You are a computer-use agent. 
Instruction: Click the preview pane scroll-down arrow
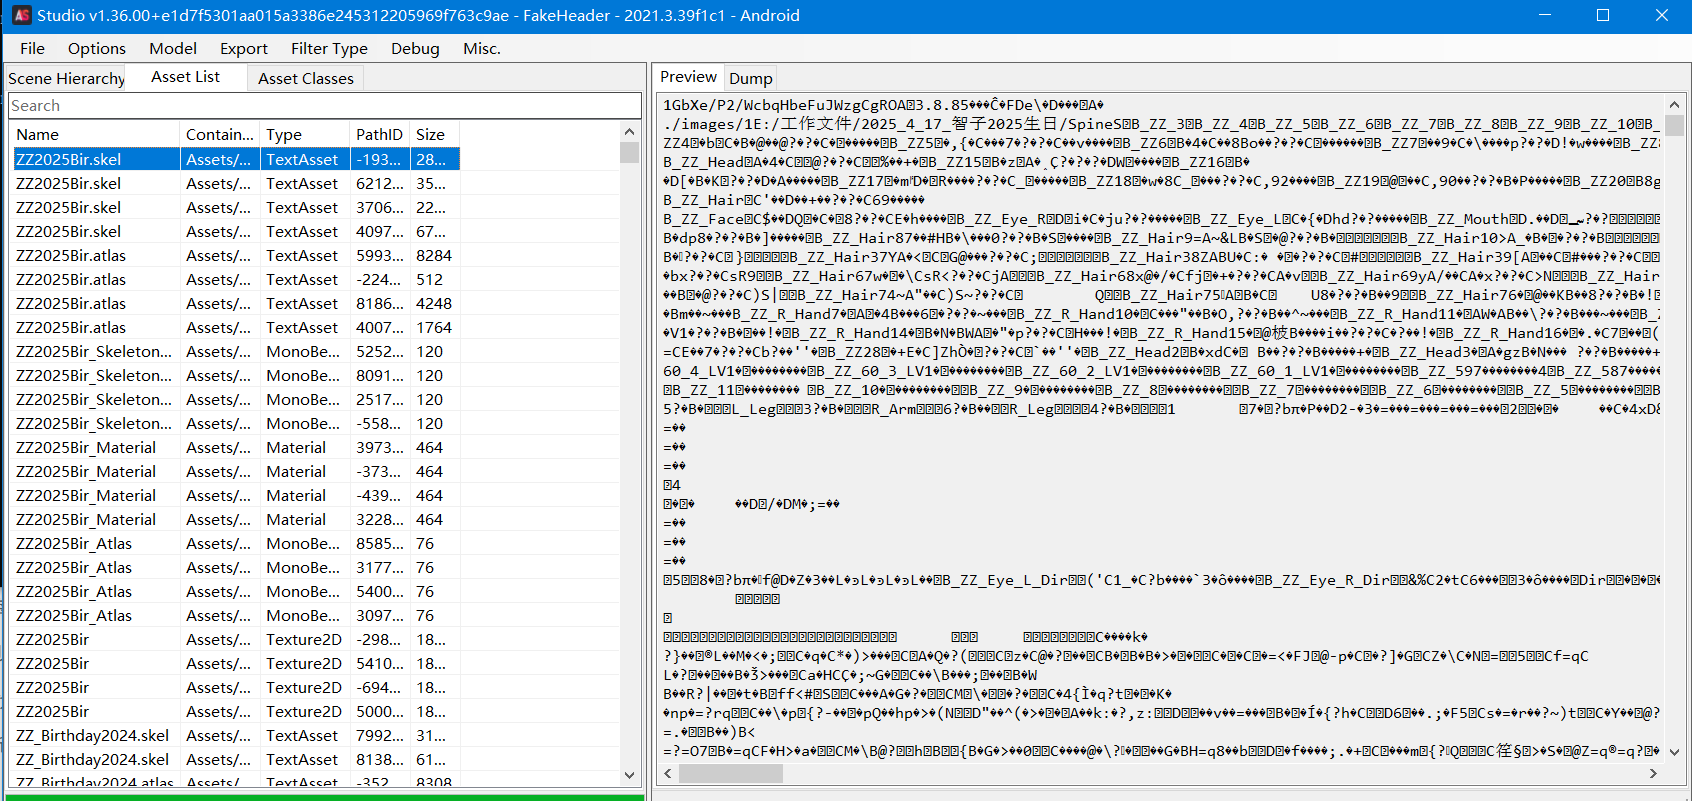coord(1674,752)
